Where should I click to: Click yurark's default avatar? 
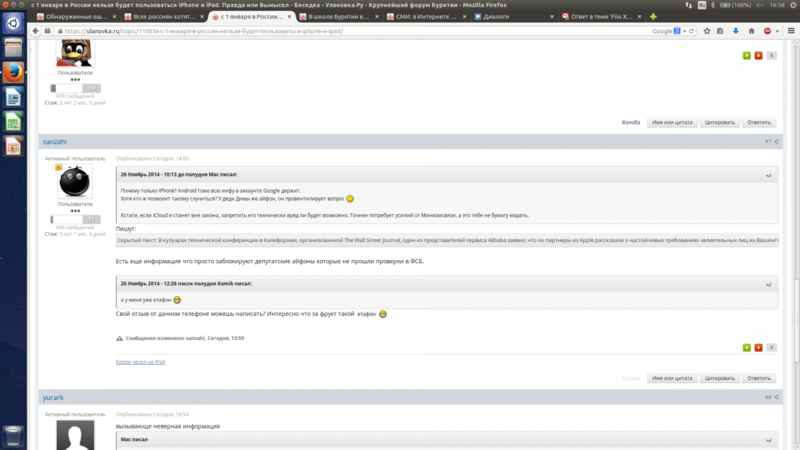click(75, 435)
